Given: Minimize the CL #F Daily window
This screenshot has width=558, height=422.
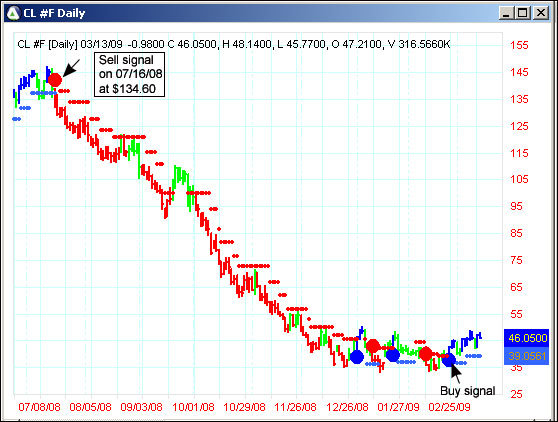Looking at the screenshot, I should click(x=506, y=13).
